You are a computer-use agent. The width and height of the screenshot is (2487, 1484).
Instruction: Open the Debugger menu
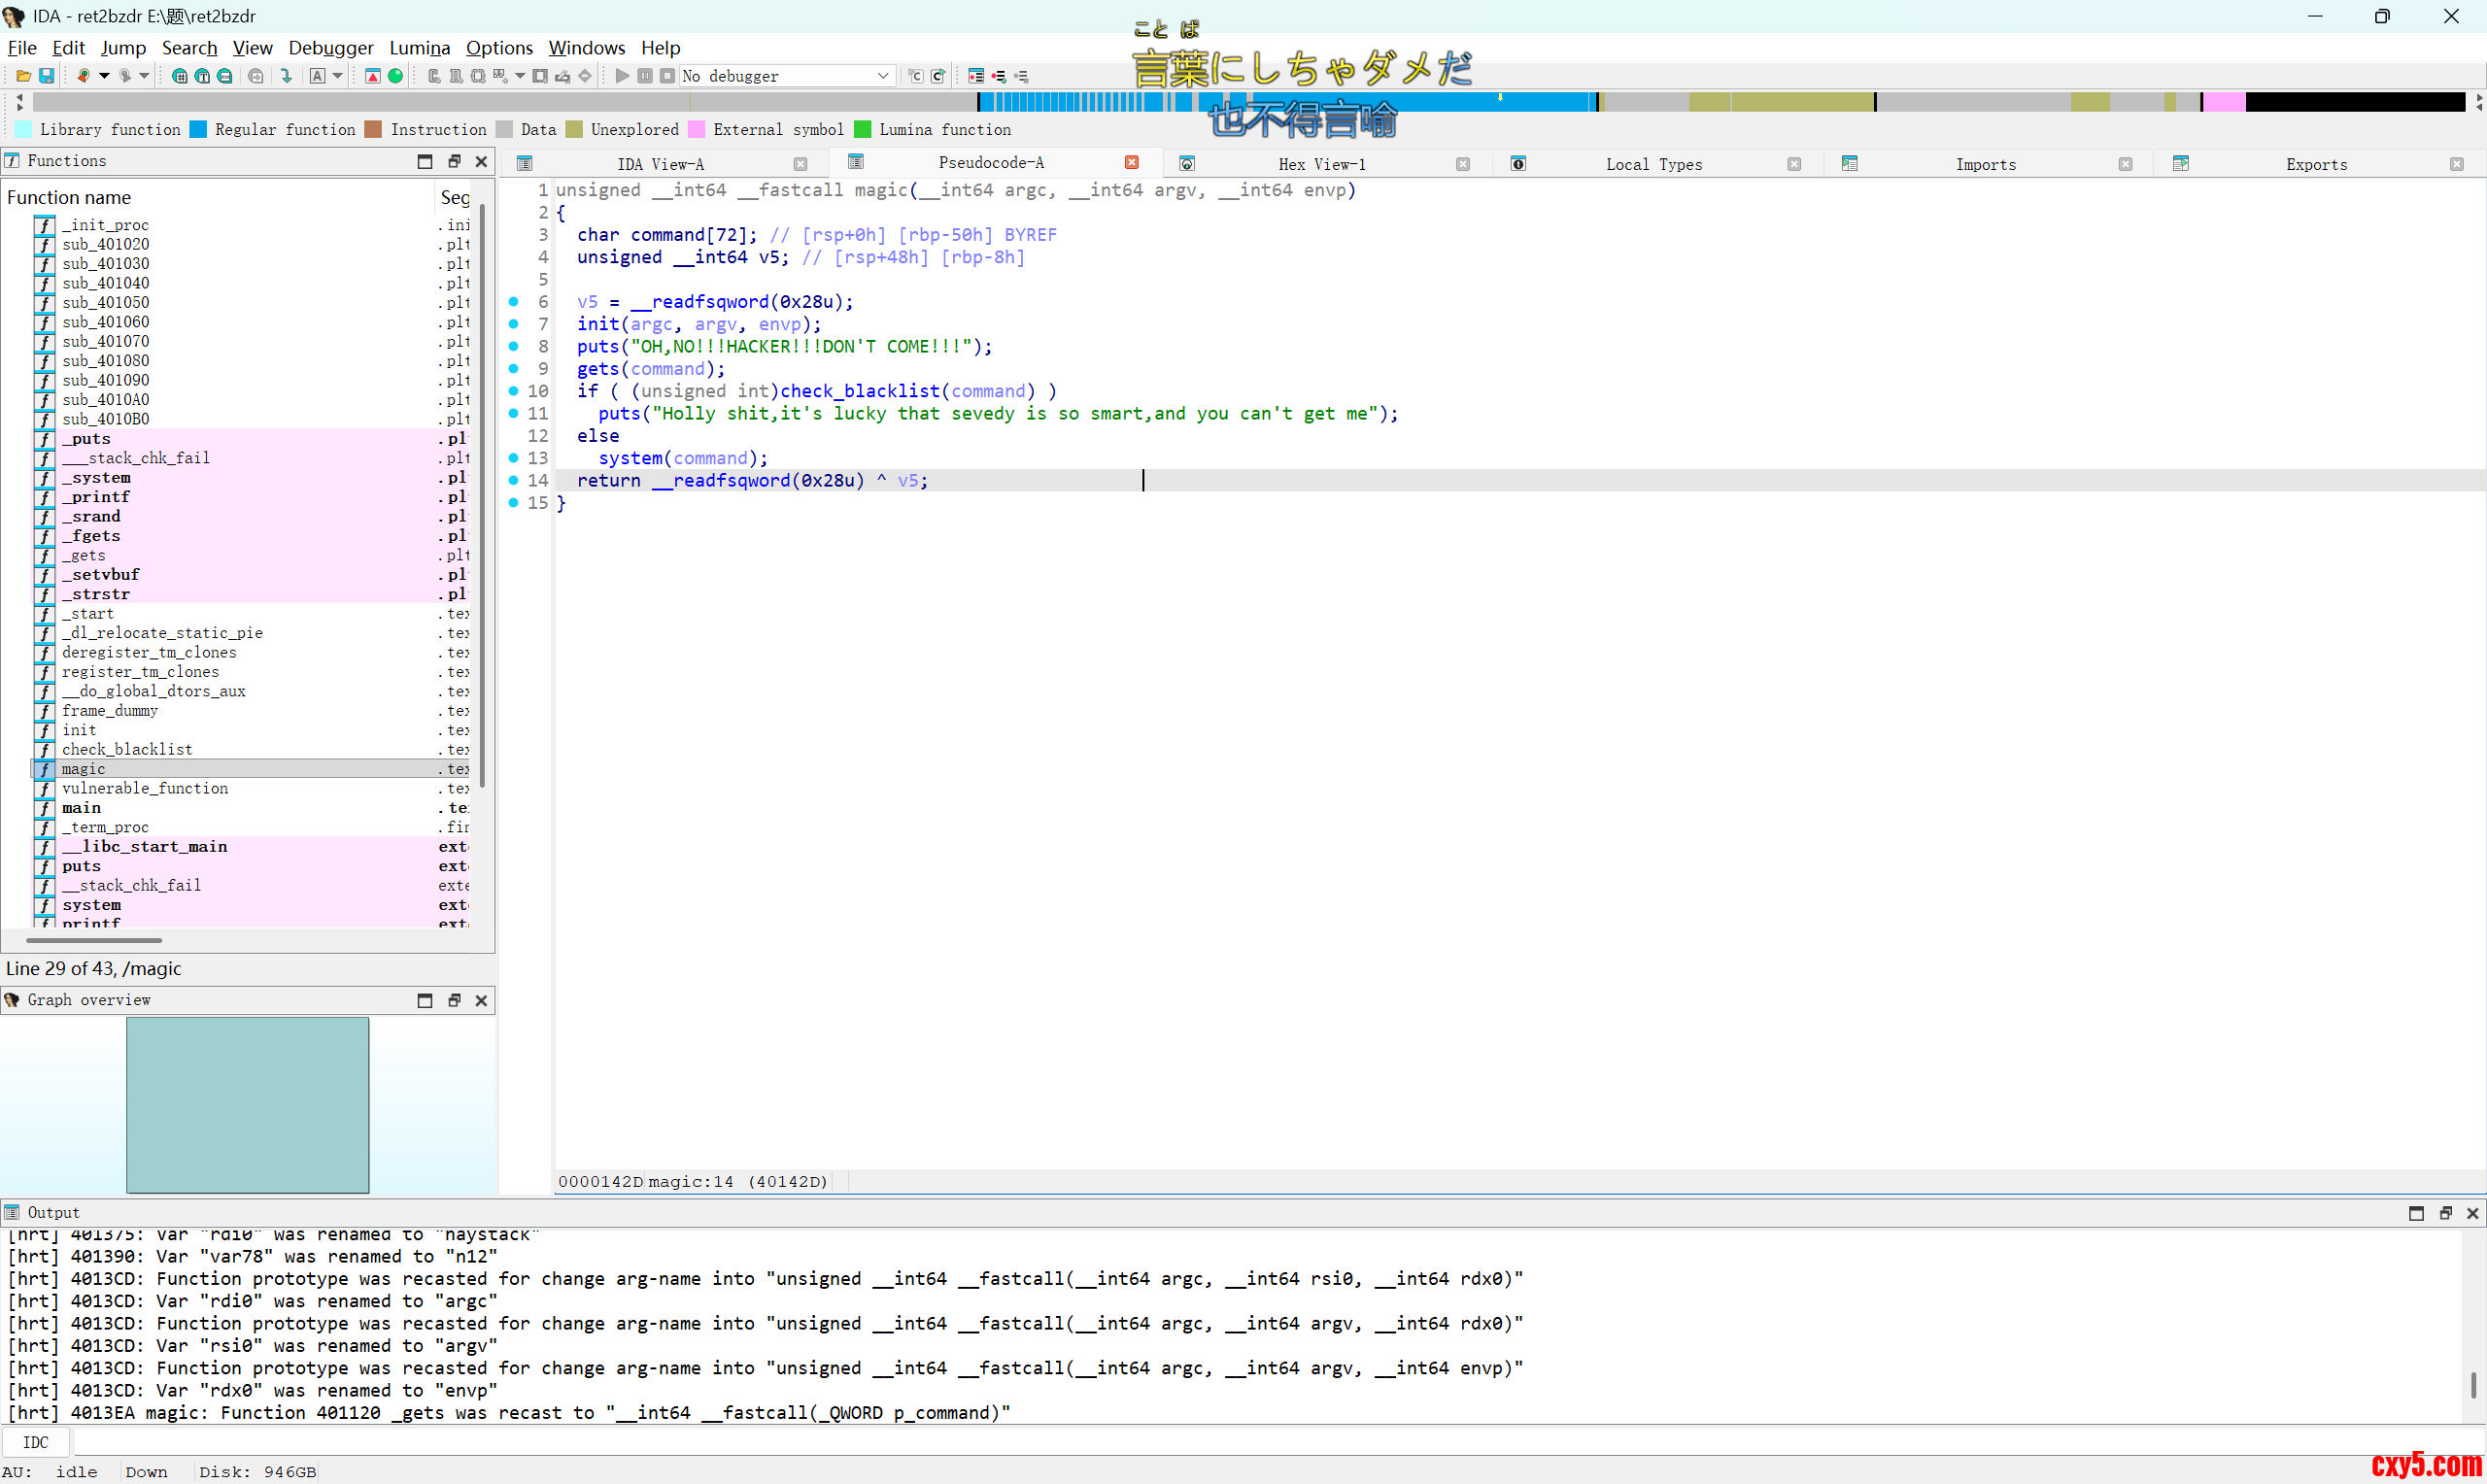point(330,48)
